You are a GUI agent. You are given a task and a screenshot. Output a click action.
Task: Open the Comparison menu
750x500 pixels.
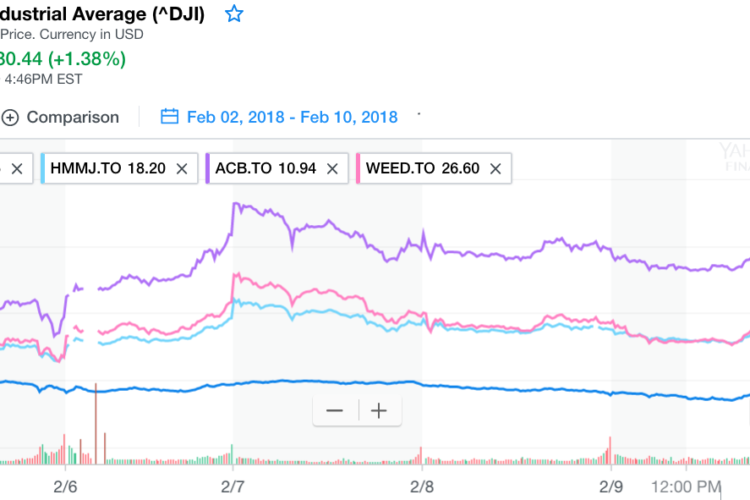(72, 117)
